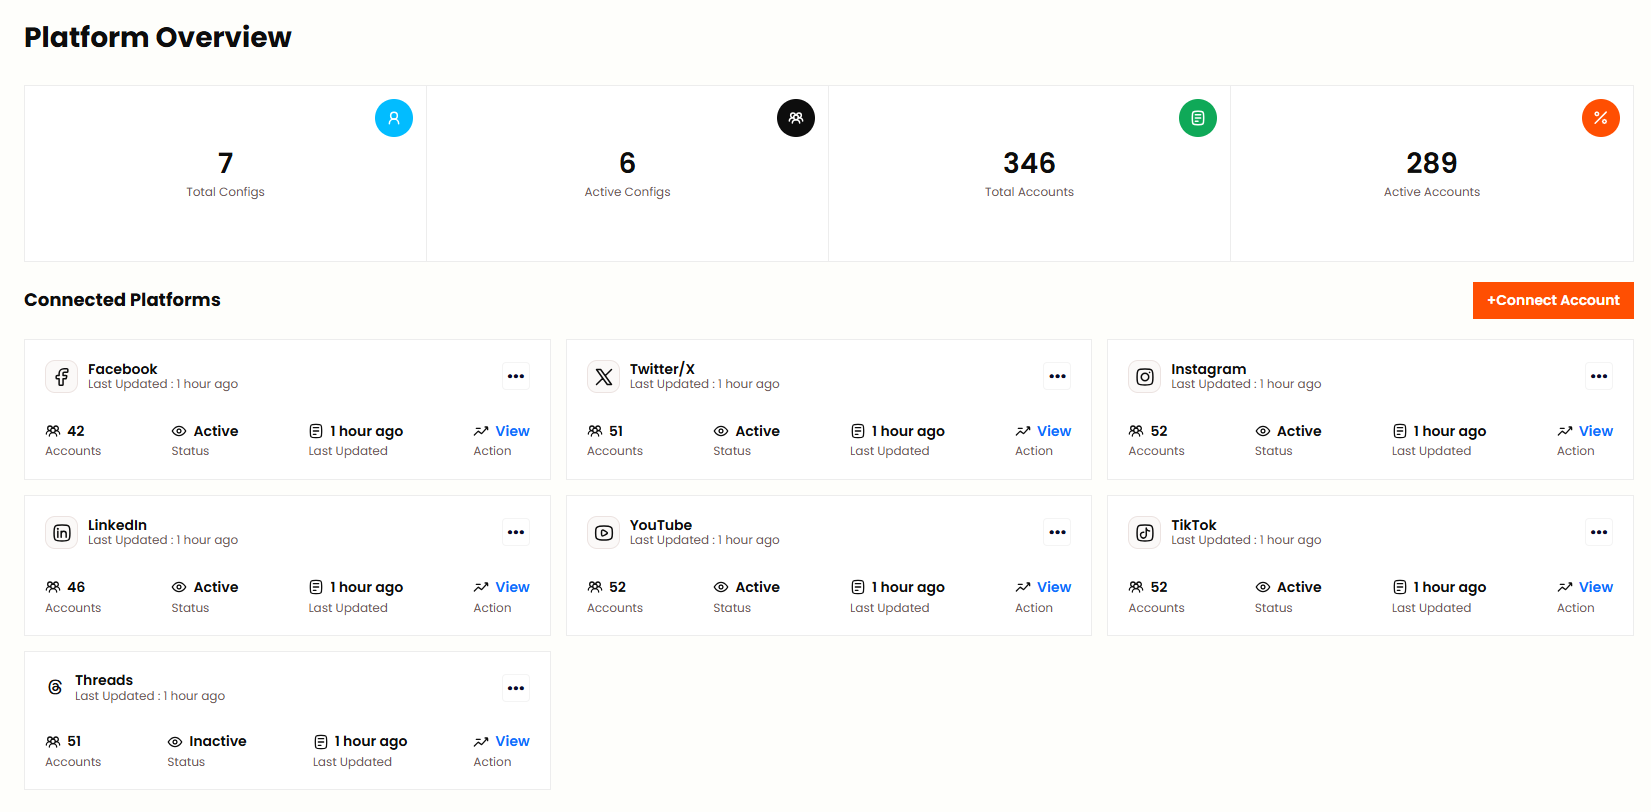
Task: Click the orange percent Active Accounts icon
Action: (x=1600, y=118)
